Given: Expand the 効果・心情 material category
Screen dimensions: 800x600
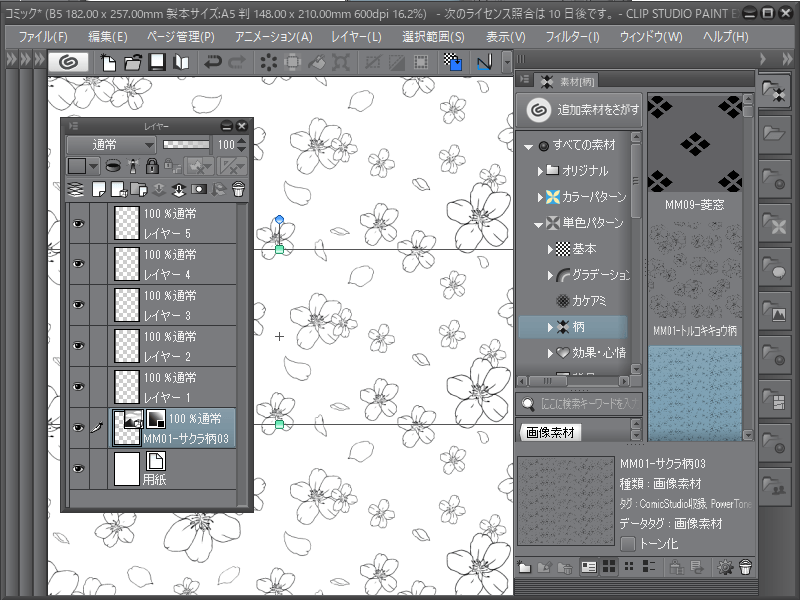Looking at the screenshot, I should click(549, 353).
